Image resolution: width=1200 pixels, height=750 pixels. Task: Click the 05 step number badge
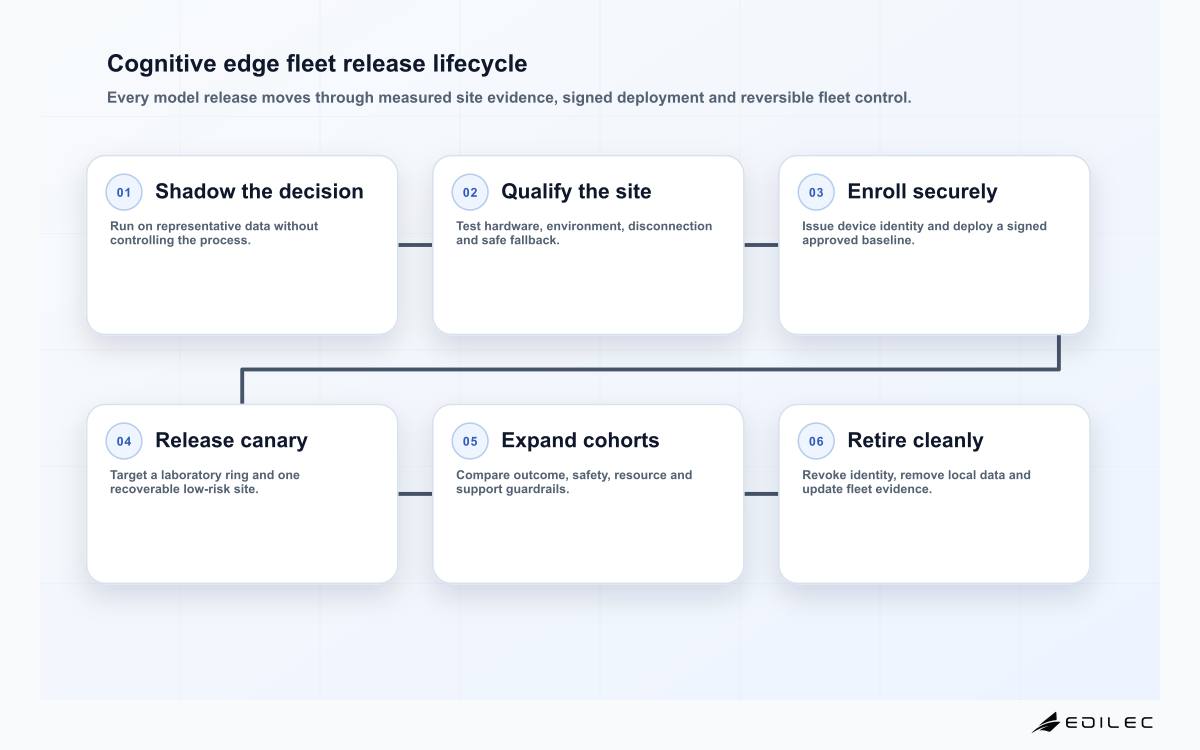(470, 441)
